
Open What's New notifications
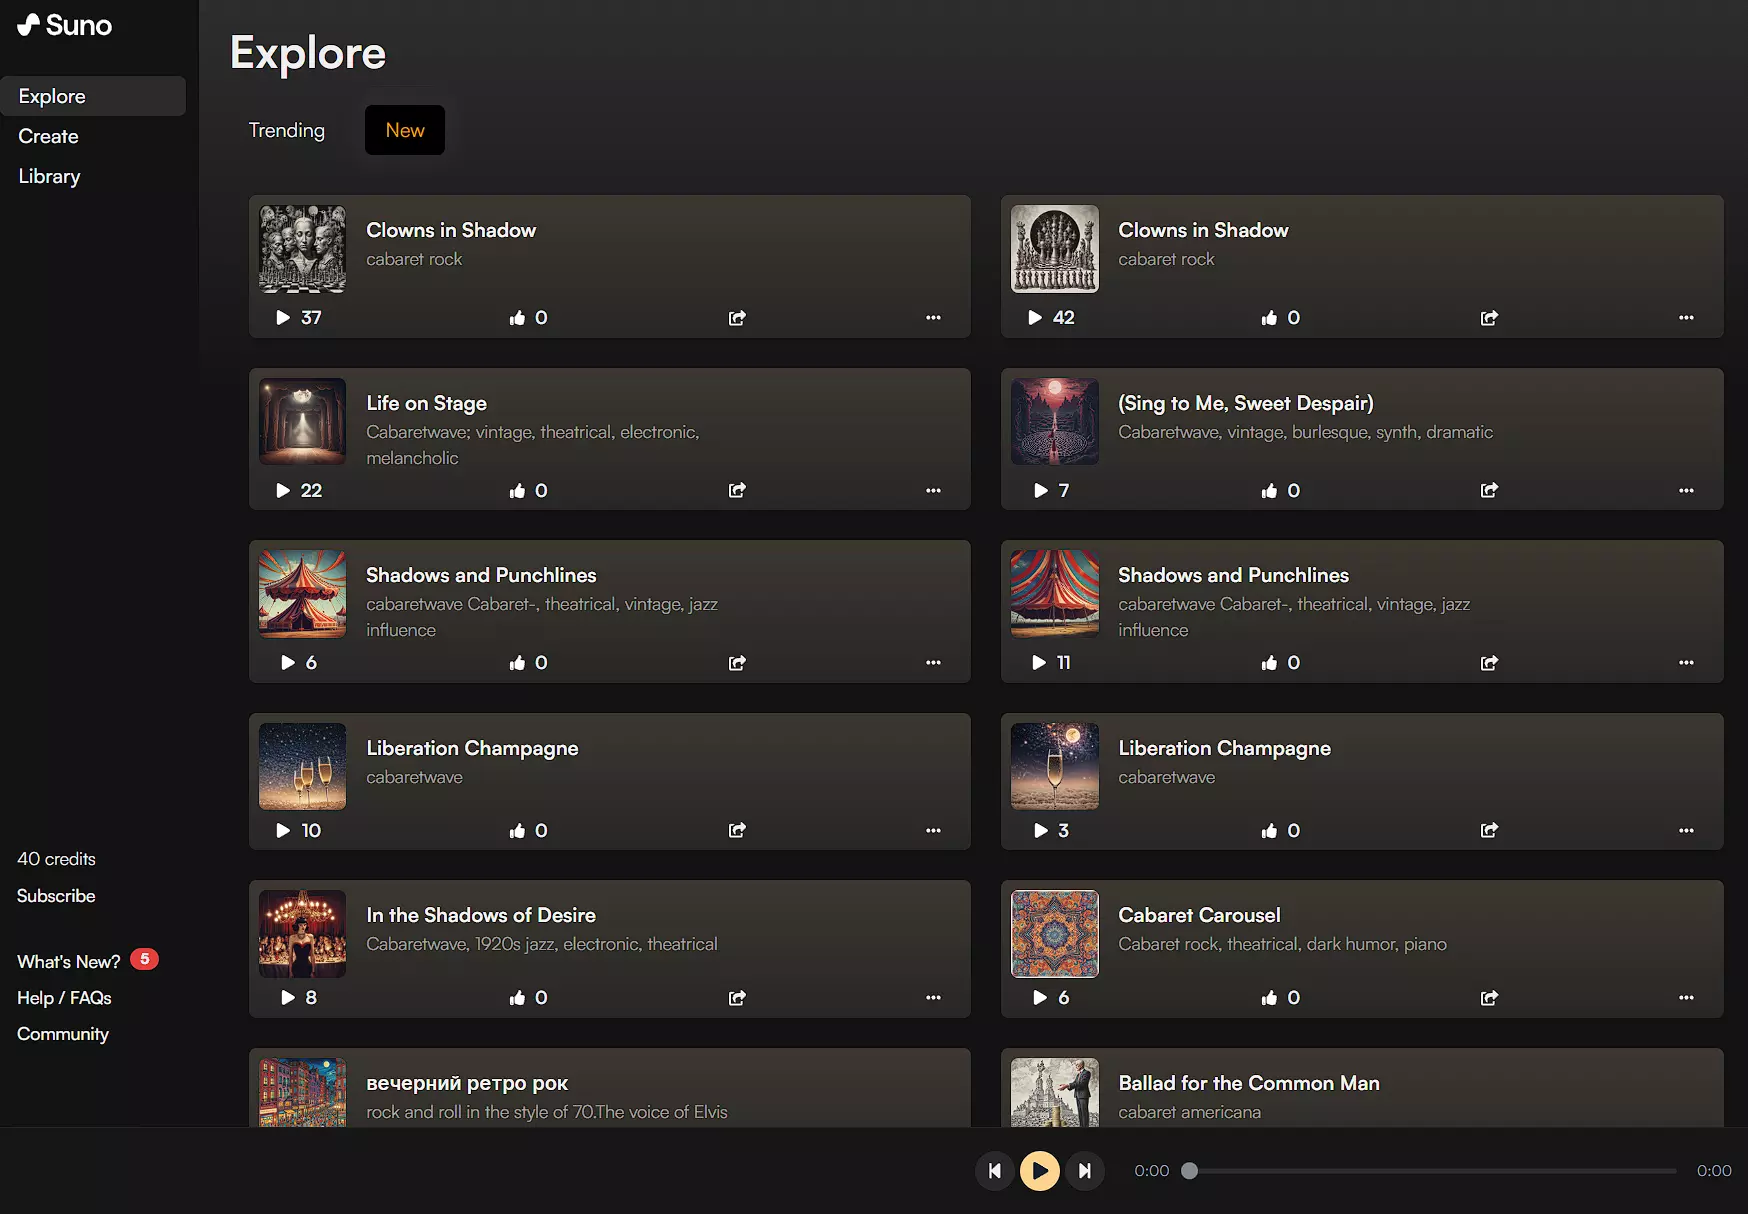(69, 962)
